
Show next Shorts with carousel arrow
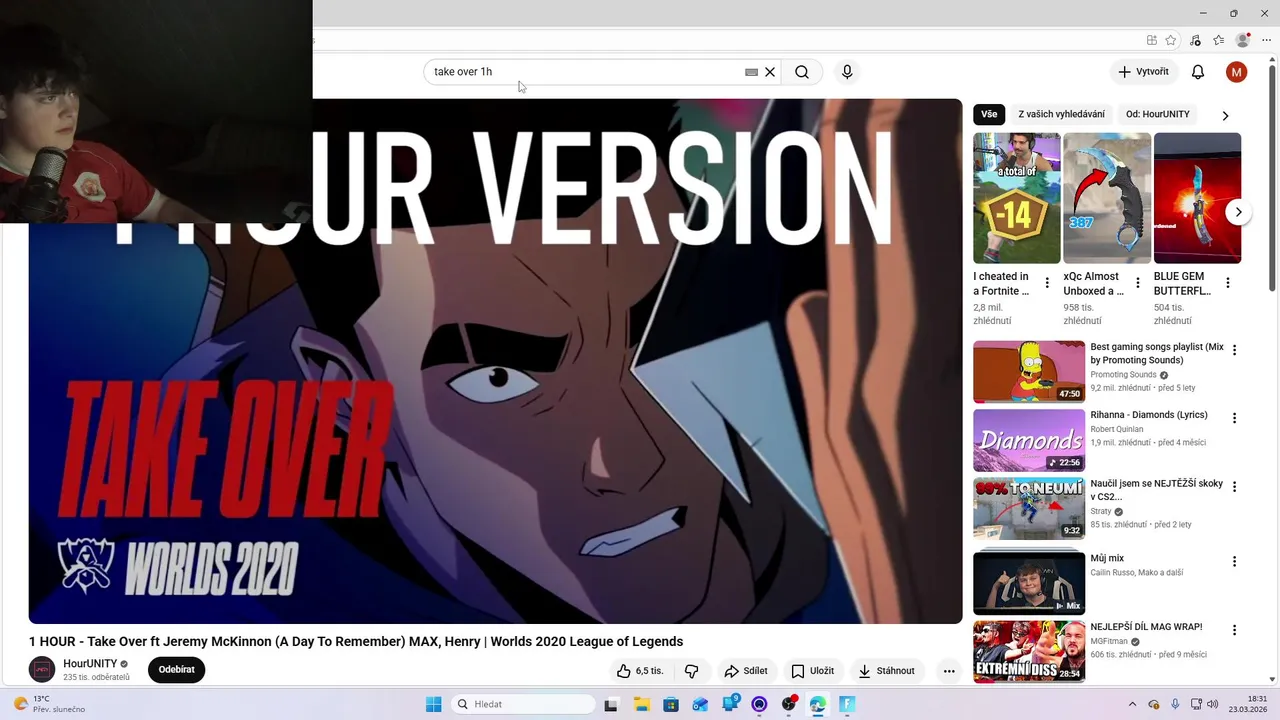coord(1238,212)
